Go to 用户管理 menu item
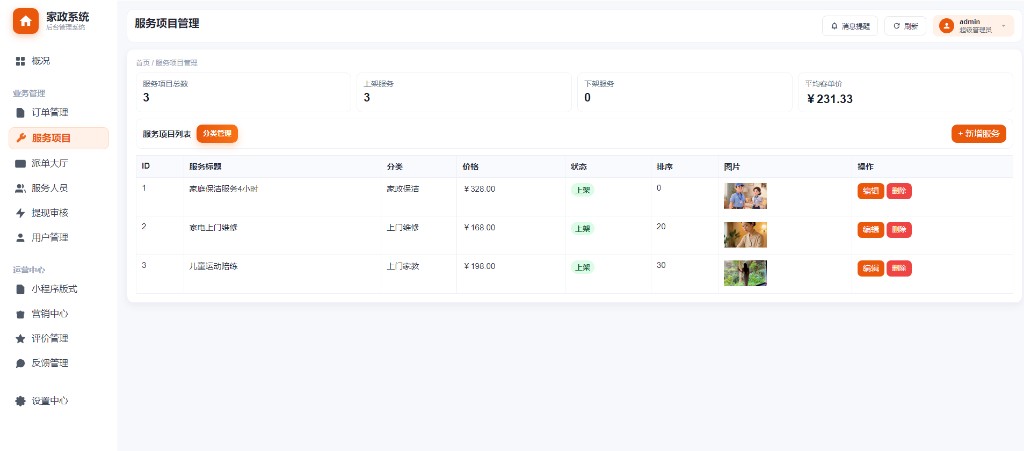 click(x=58, y=238)
